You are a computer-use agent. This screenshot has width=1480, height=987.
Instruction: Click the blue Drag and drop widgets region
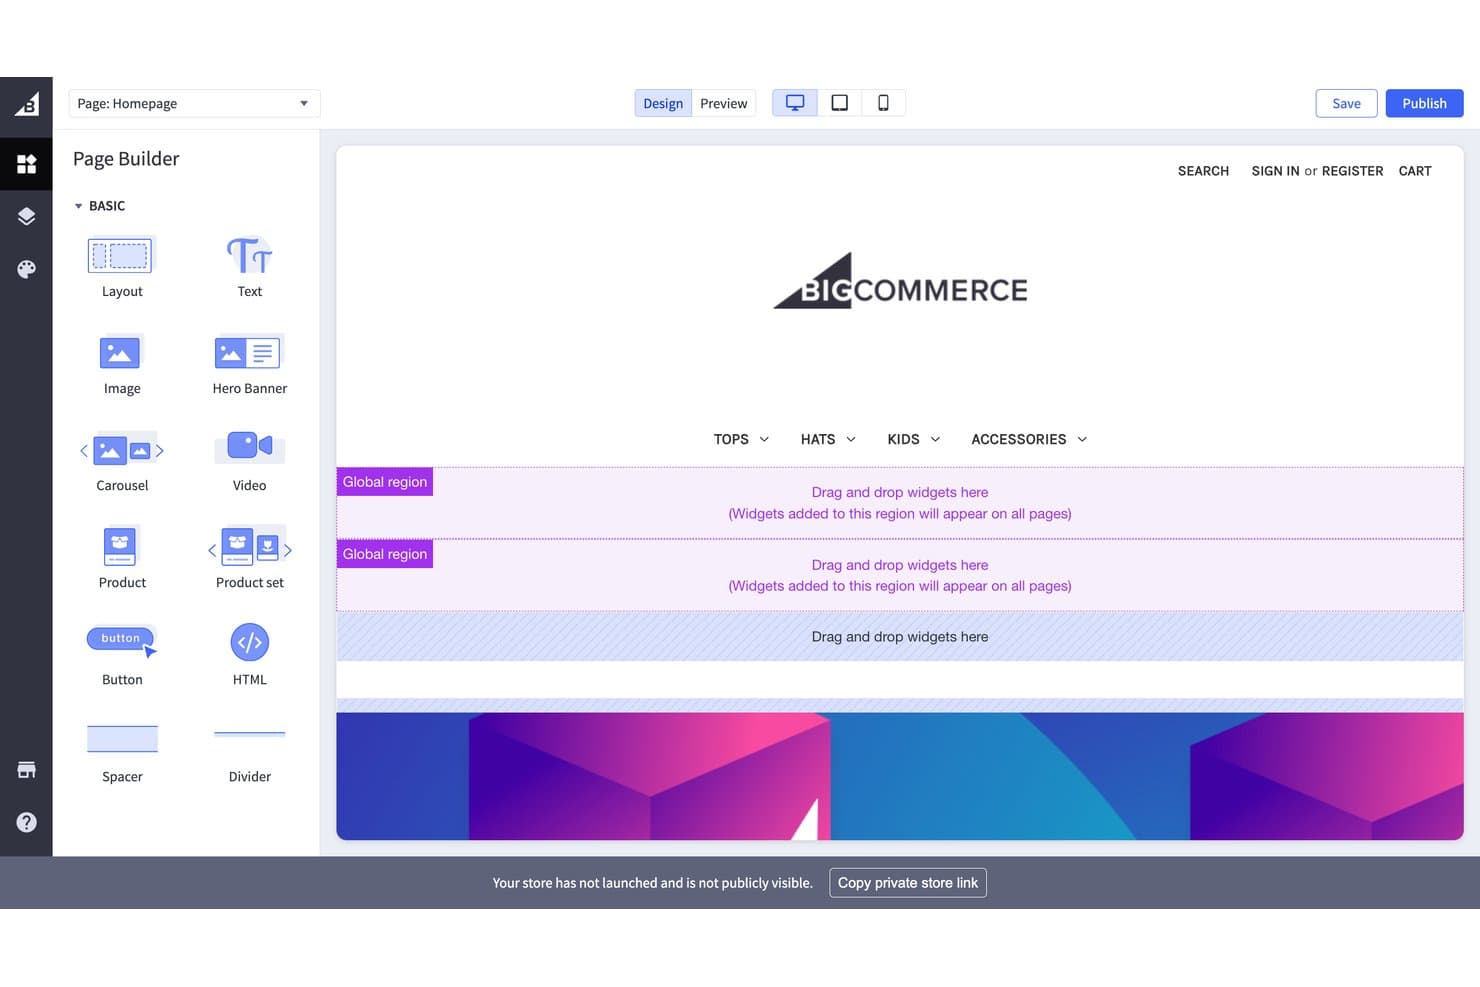click(x=900, y=637)
